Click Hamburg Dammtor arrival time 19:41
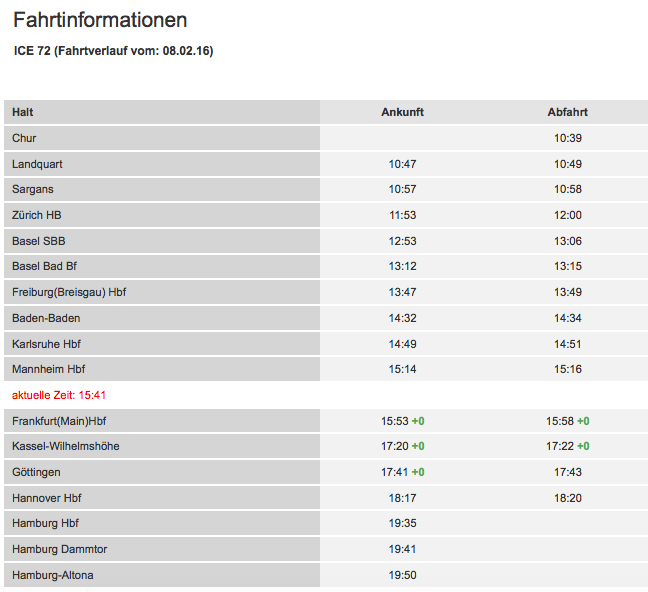Viewport: 648px width, 592px height. point(402,549)
